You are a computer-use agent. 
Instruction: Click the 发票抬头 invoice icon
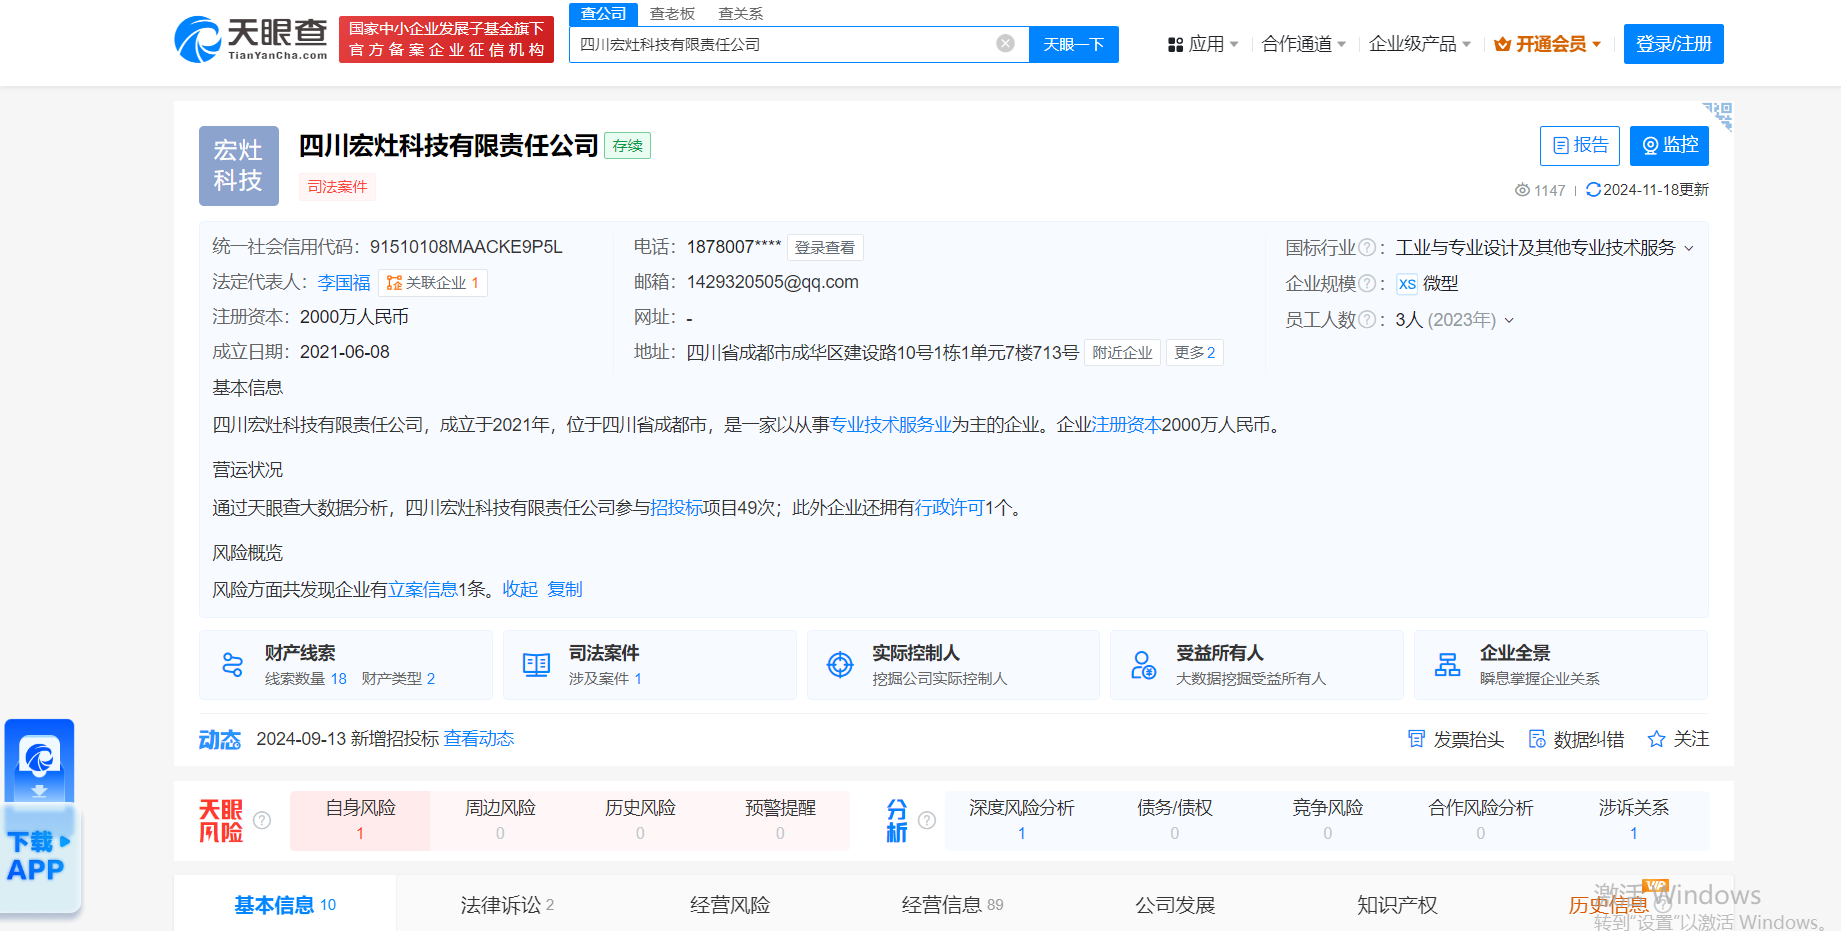[1416, 739]
